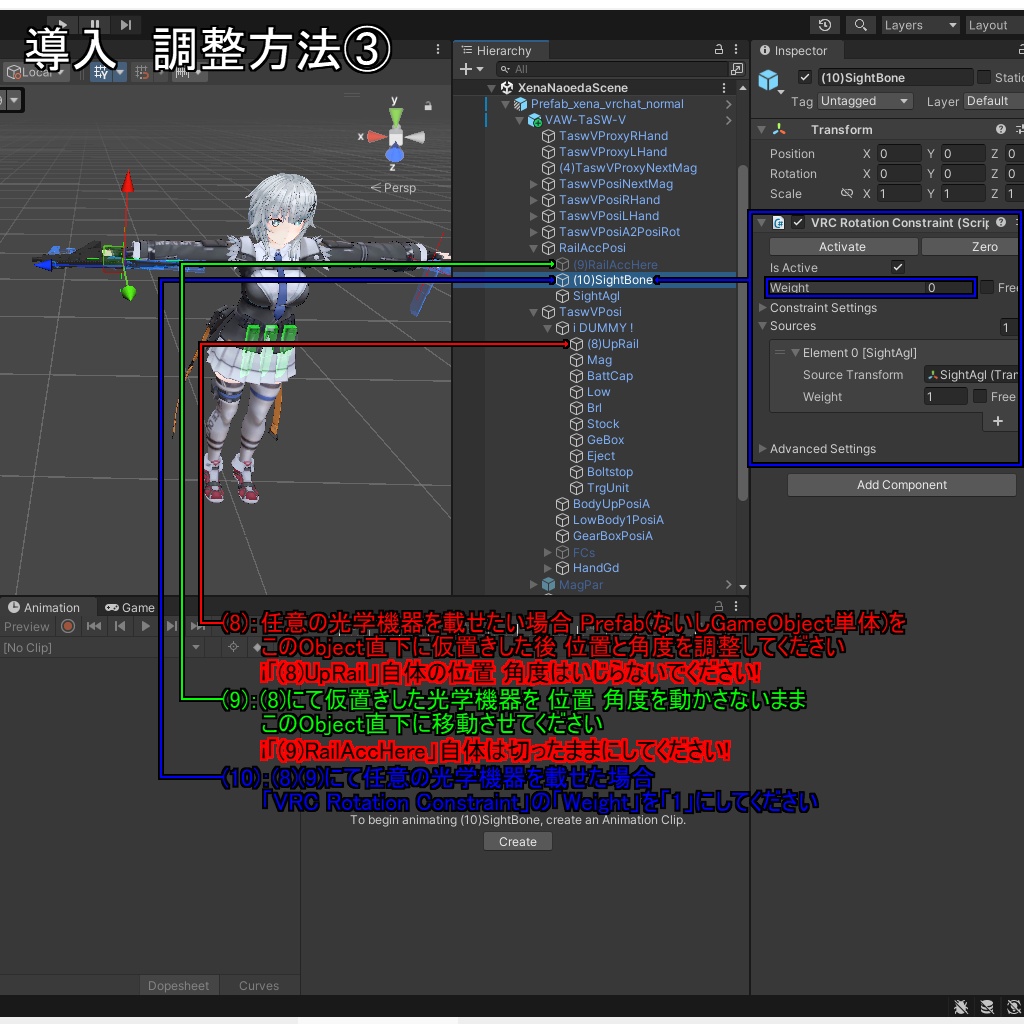Image resolution: width=1024 pixels, height=1024 pixels.
Task: Expand the TaswVPosiNextMag node
Action: [534, 184]
